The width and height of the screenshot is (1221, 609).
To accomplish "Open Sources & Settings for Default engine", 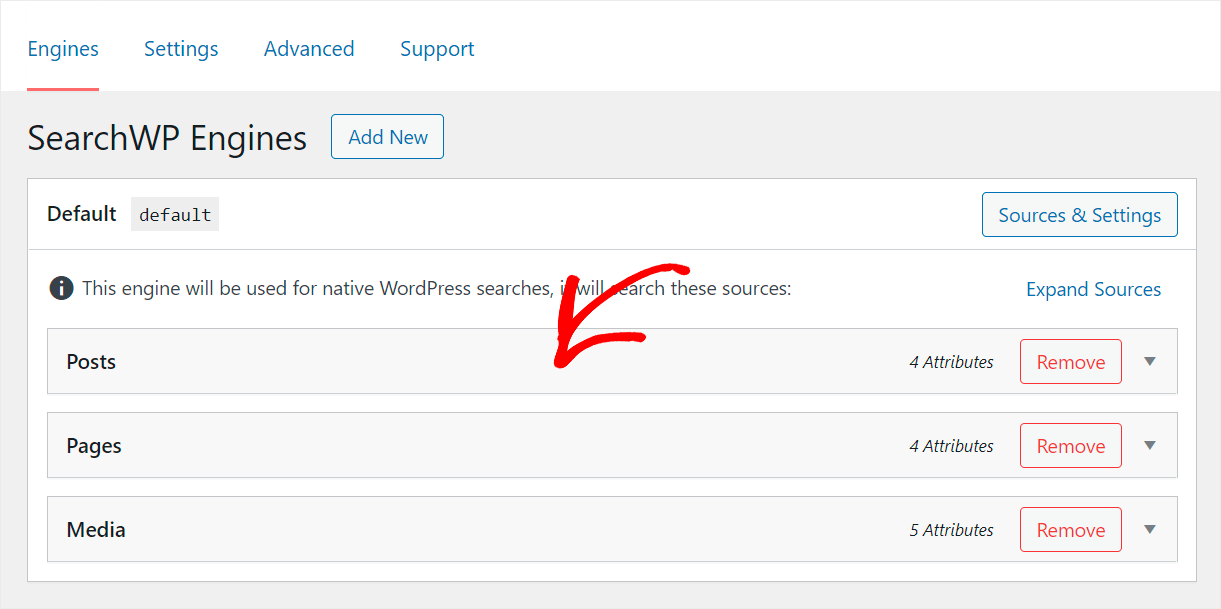I will [x=1079, y=215].
